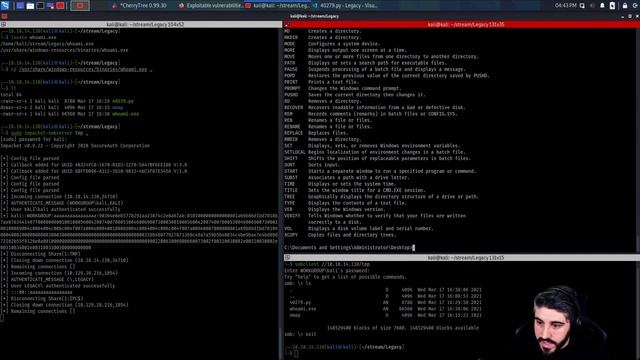Click the Config file parsed first line
This screenshot has width=640, height=360.
point(30,158)
